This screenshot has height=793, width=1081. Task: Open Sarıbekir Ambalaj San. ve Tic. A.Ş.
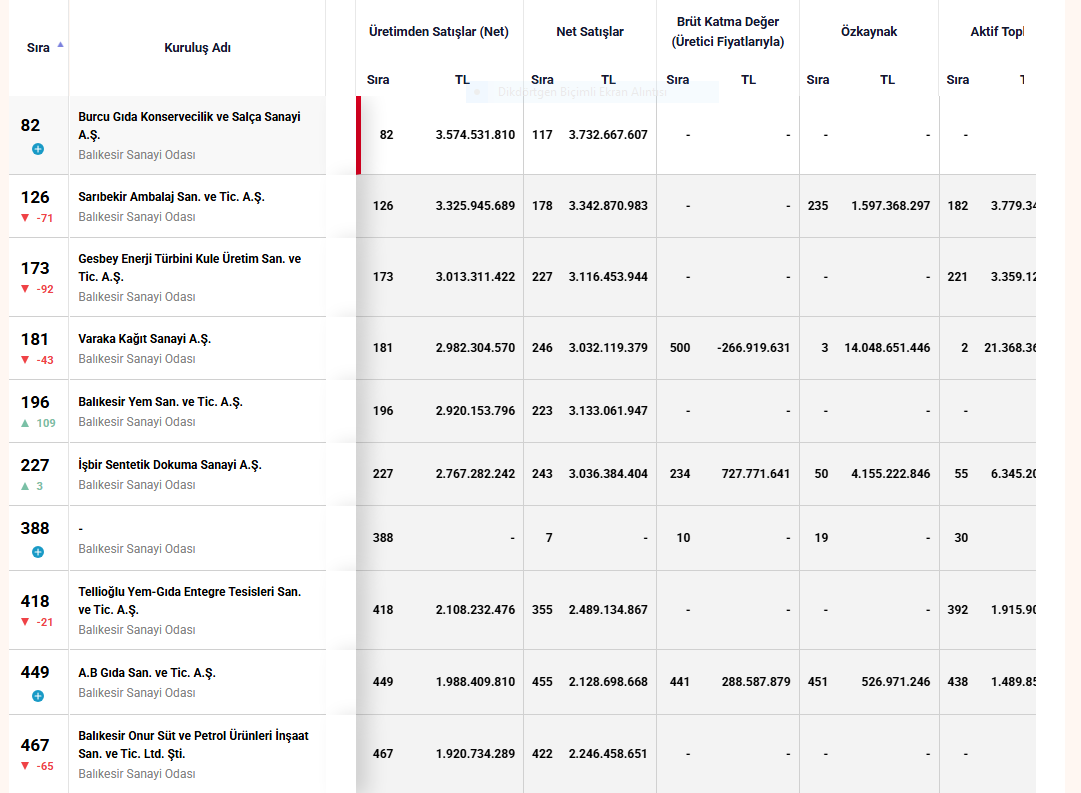(172, 197)
